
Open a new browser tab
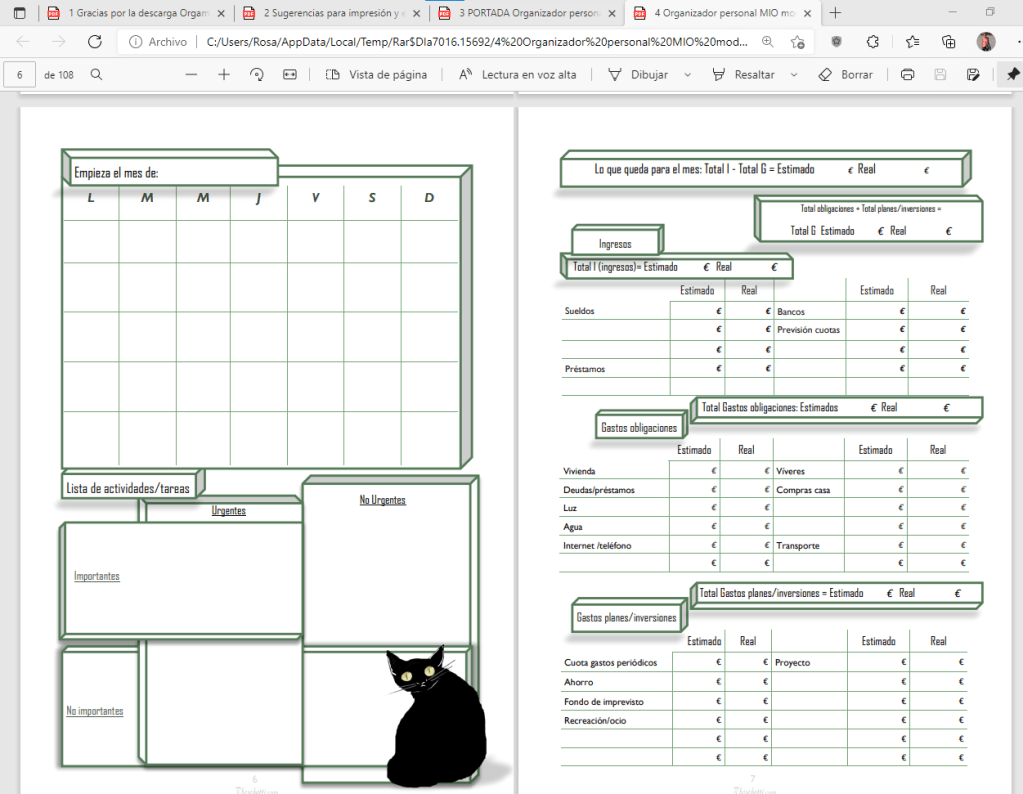coord(835,13)
